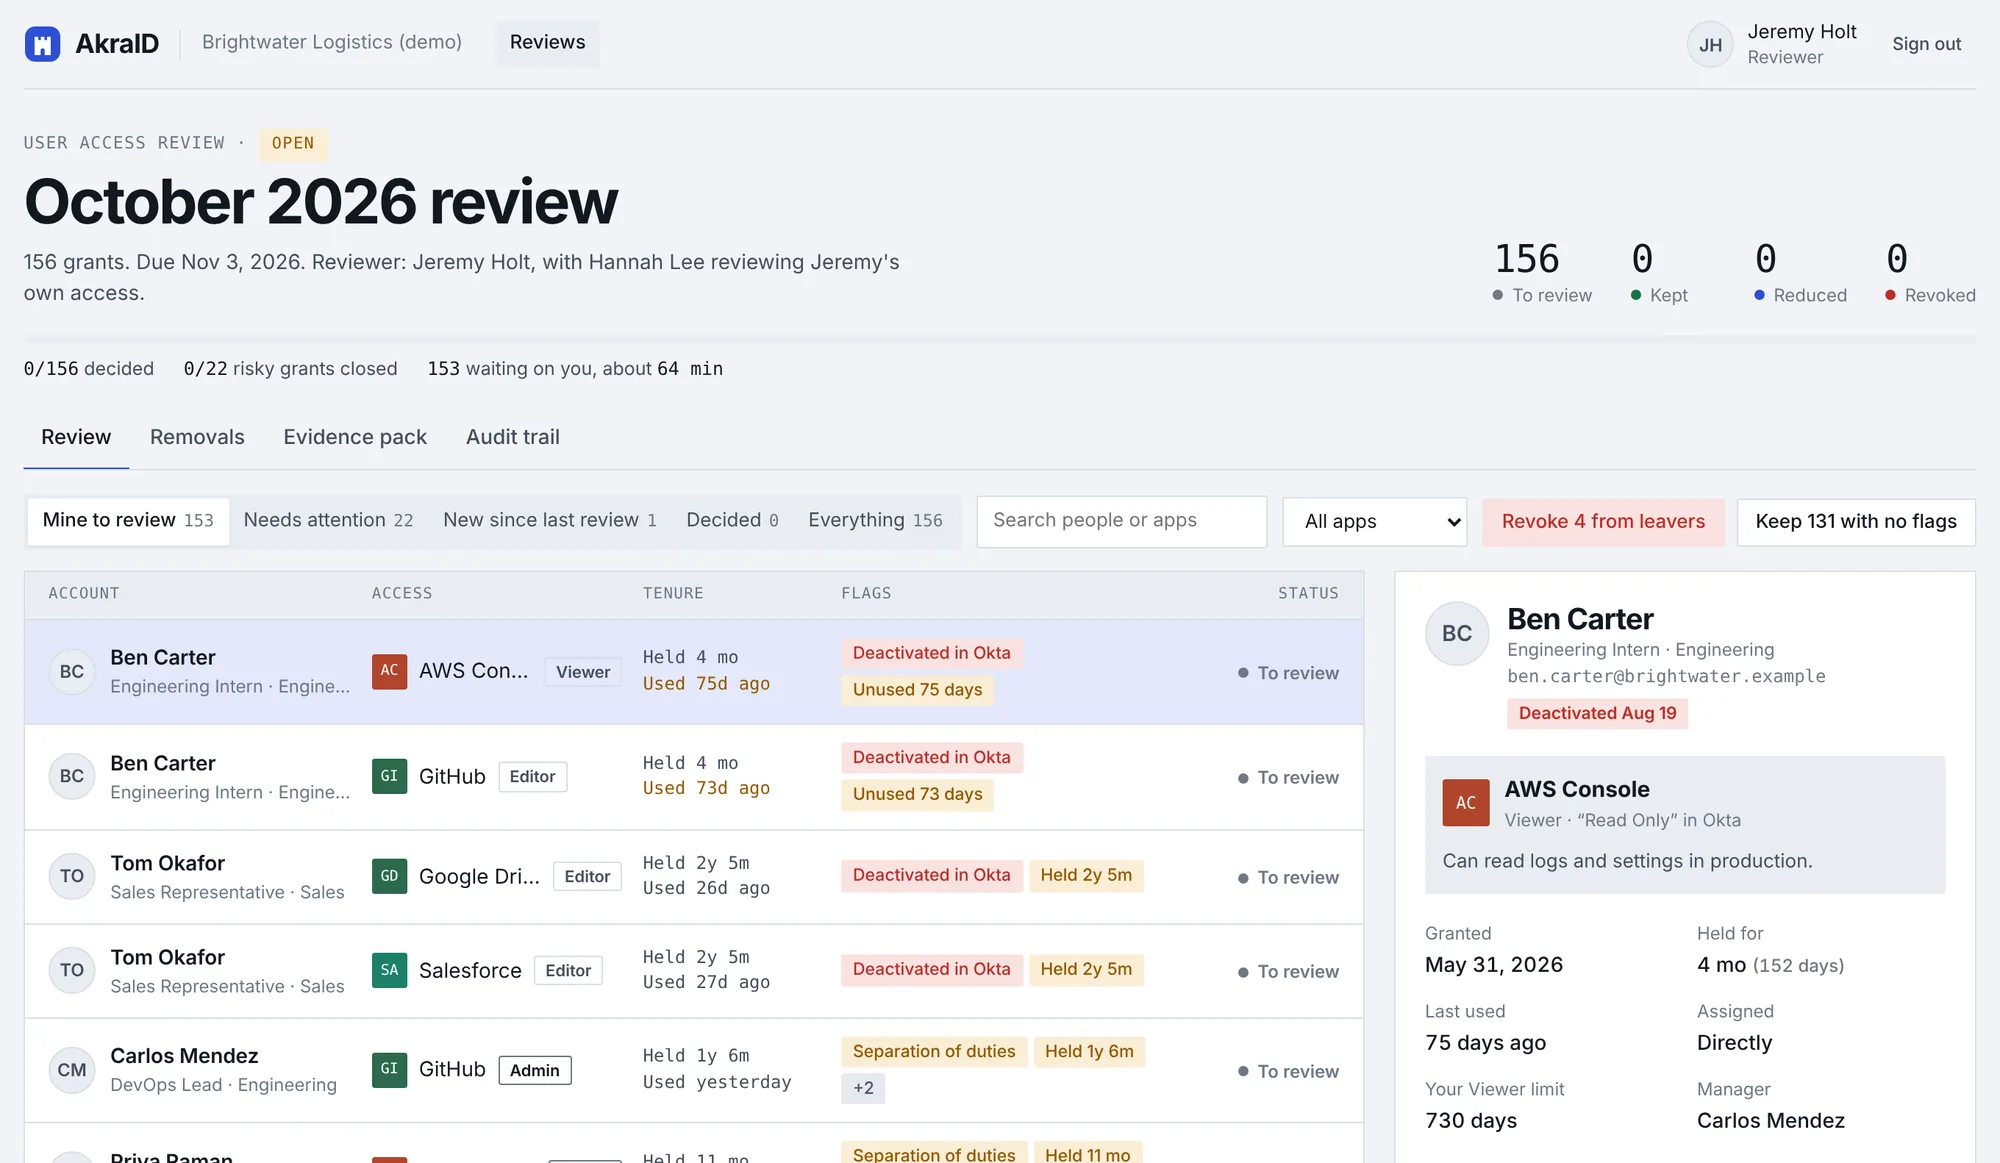Click the large BC avatar in detail panel
2000x1163 pixels.
coord(1457,633)
